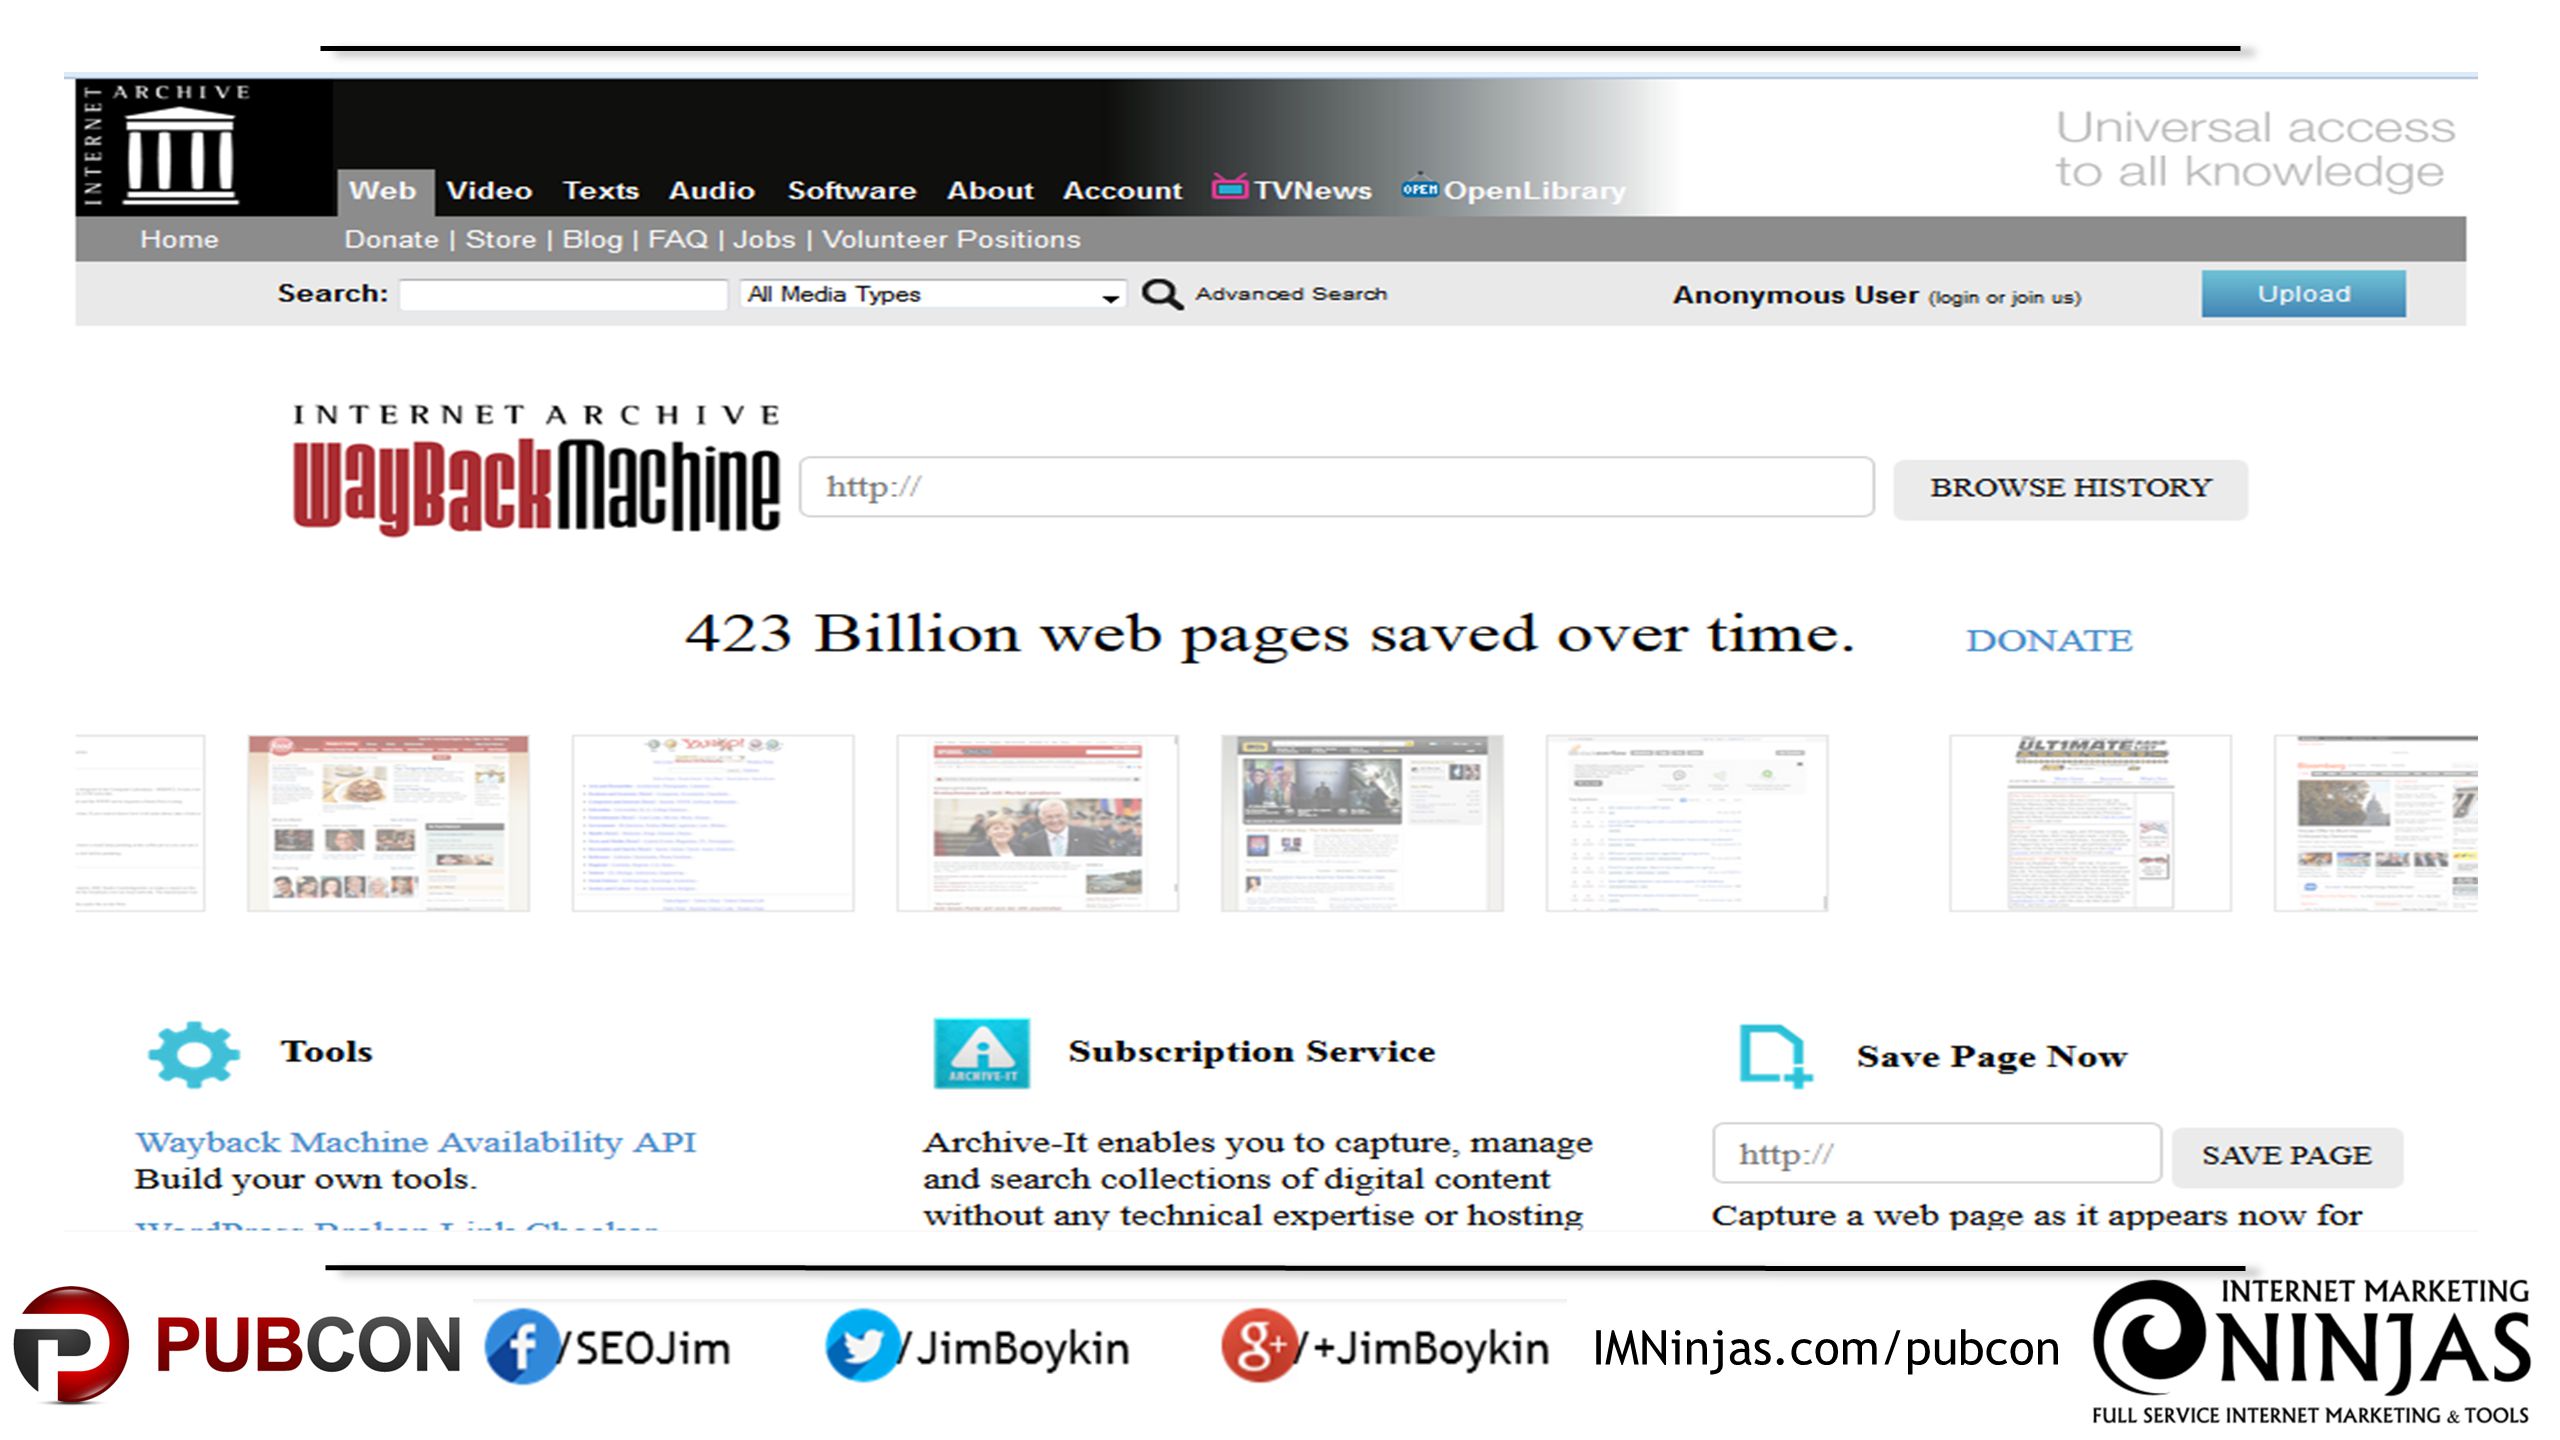Click the Twitter bird icon beside /JimBoykin
This screenshot has height=1440, width=2560.
click(x=861, y=1346)
